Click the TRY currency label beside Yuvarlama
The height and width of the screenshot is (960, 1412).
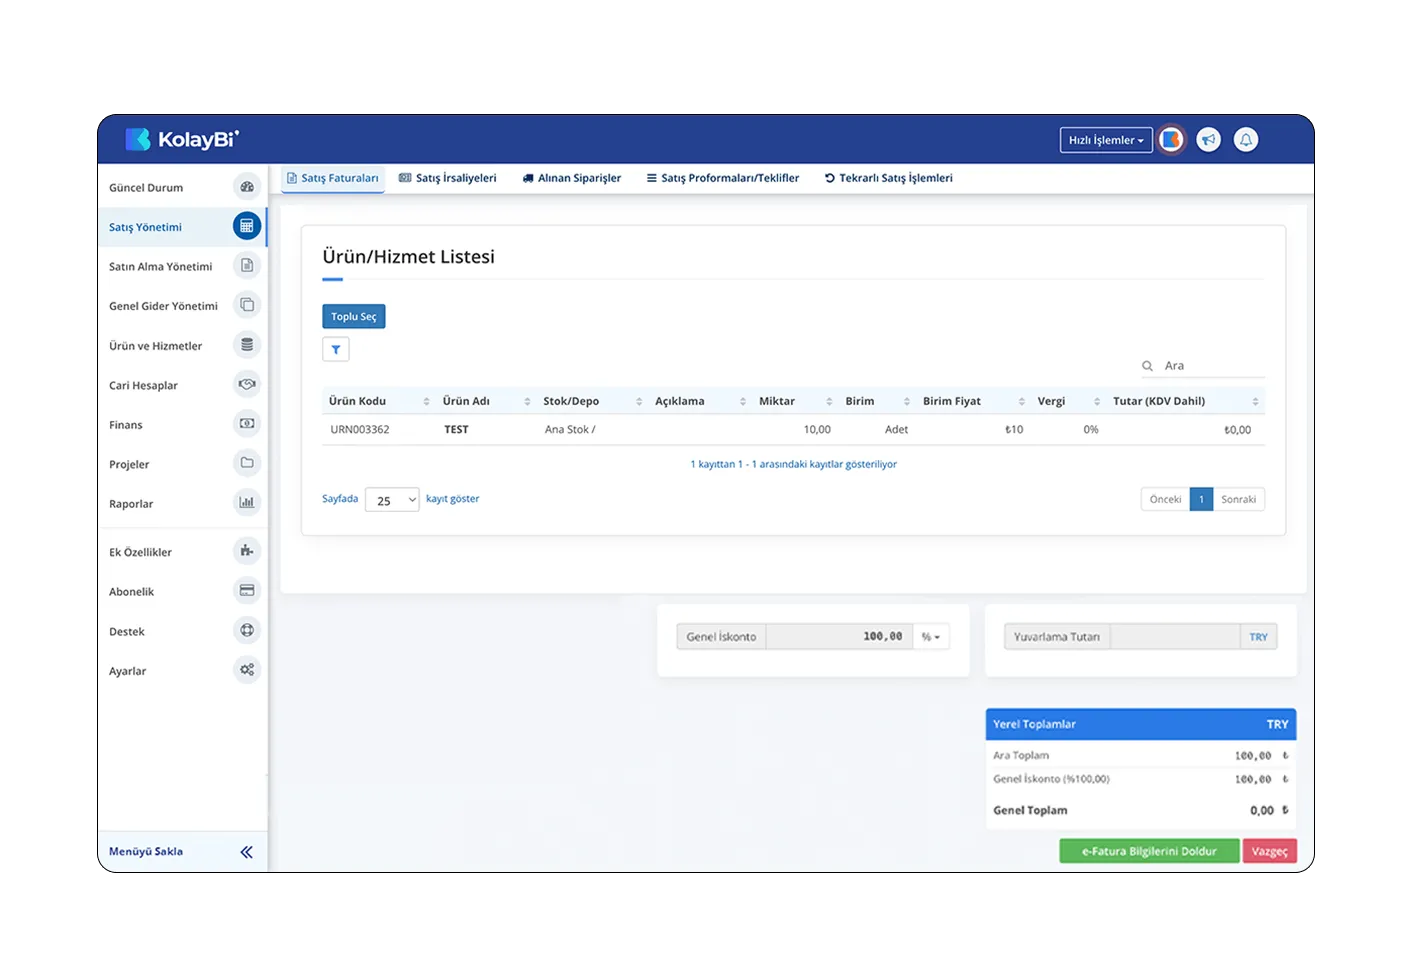(x=1259, y=637)
